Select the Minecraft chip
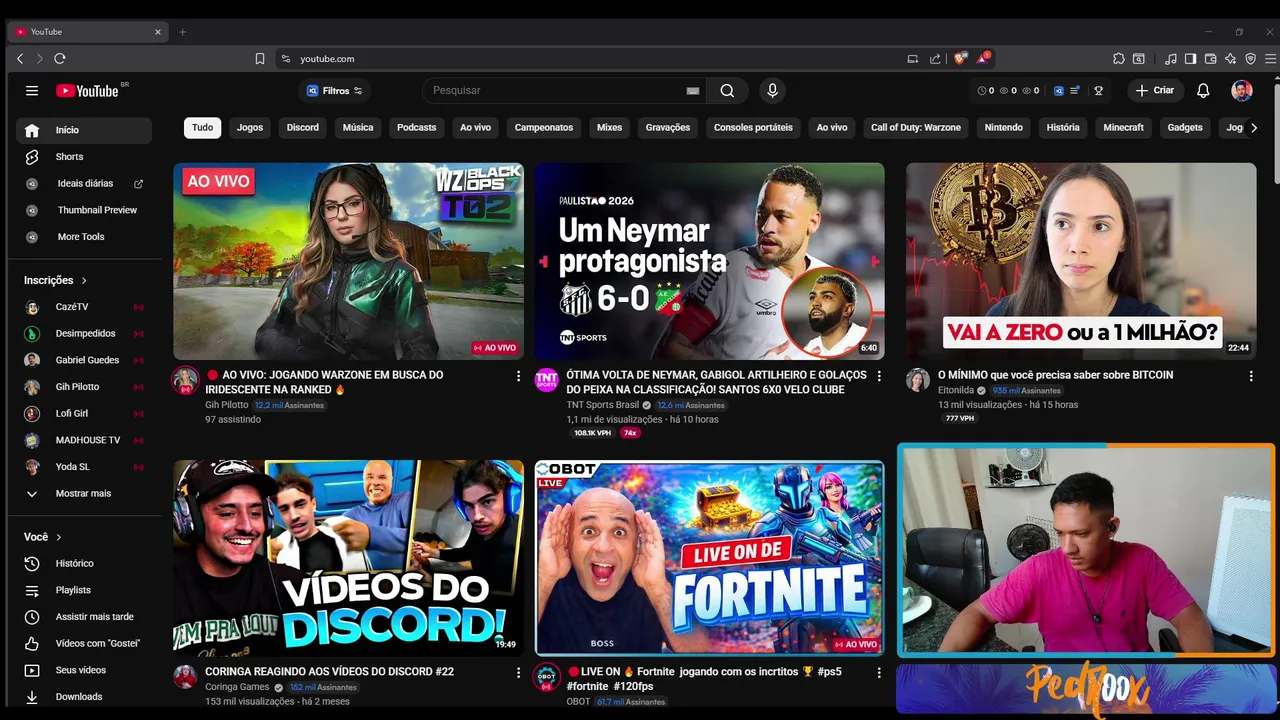 [x=1123, y=128]
